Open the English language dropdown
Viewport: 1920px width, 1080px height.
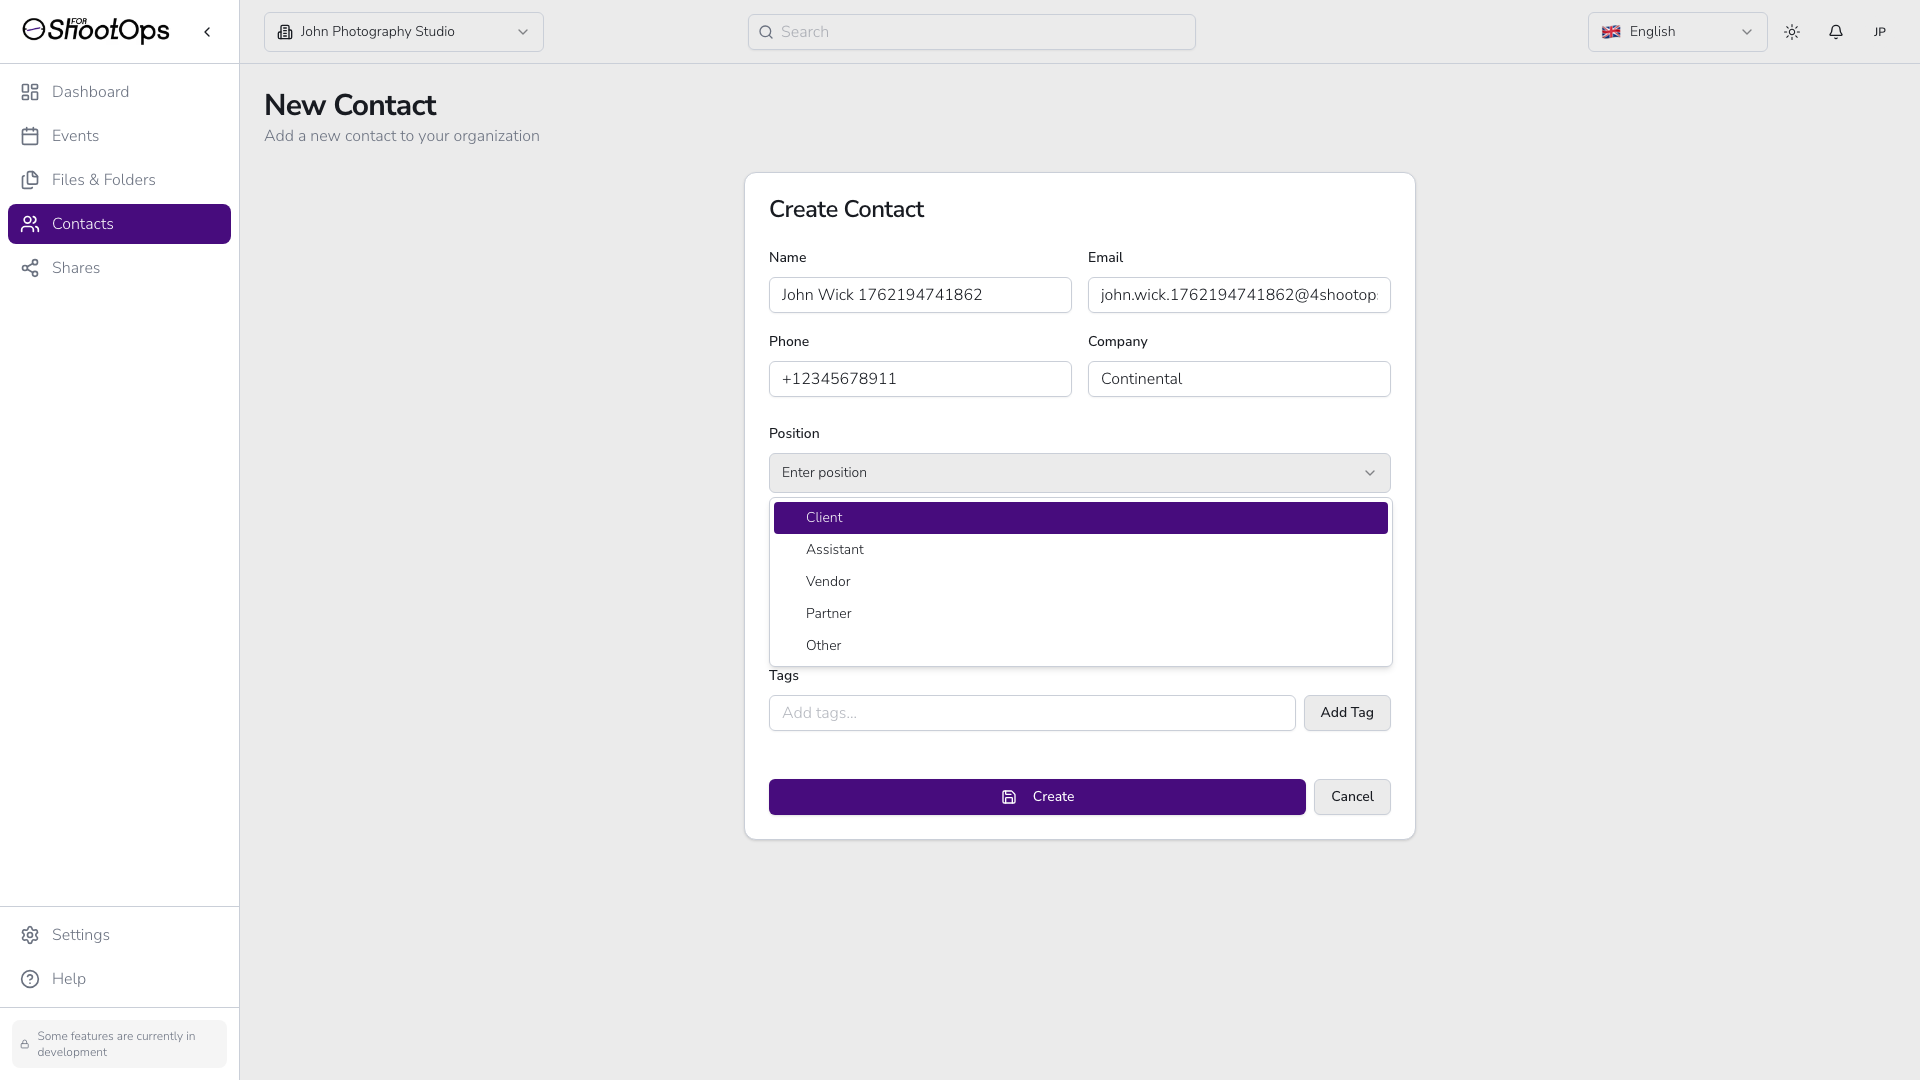point(1676,32)
